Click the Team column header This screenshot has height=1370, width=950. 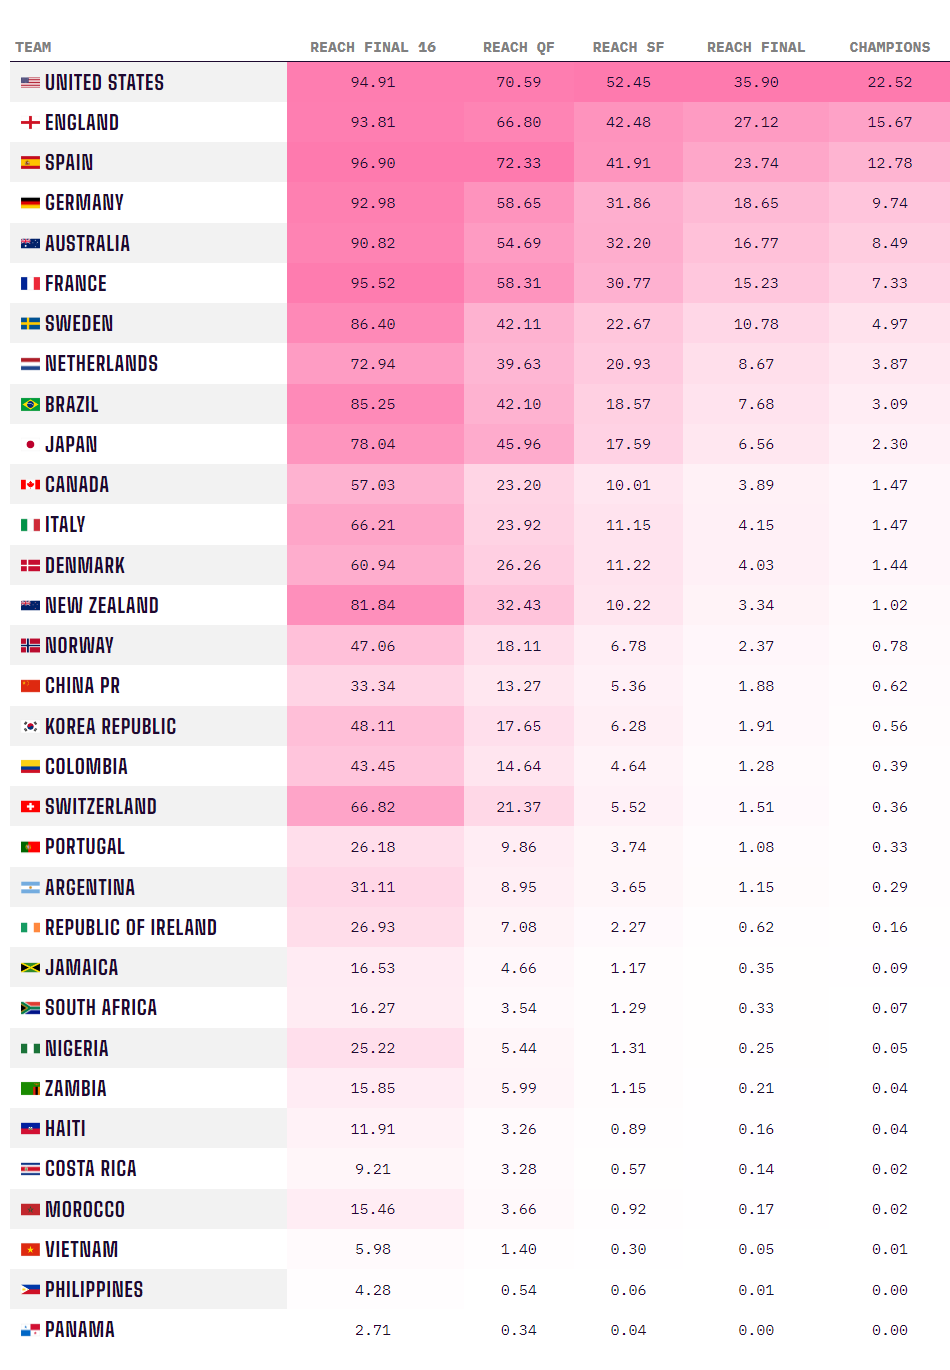(33, 47)
